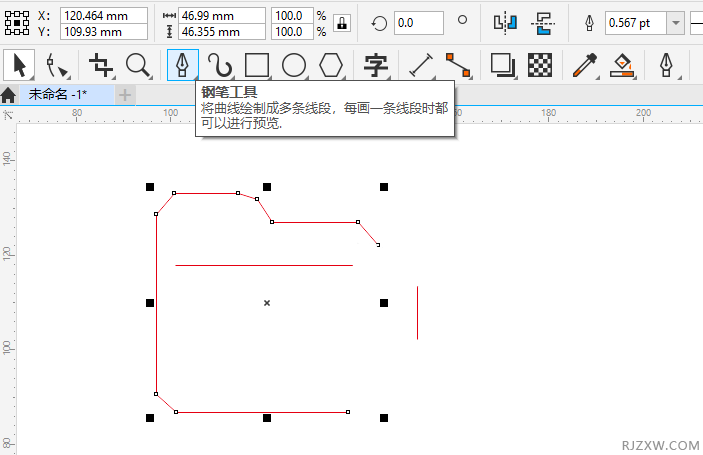Select the Connector line tool

pos(458,65)
